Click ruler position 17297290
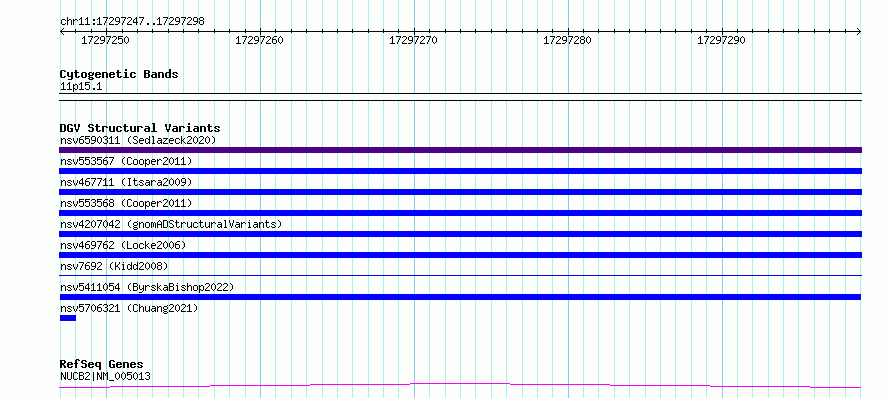890x398 pixels. coord(721,40)
